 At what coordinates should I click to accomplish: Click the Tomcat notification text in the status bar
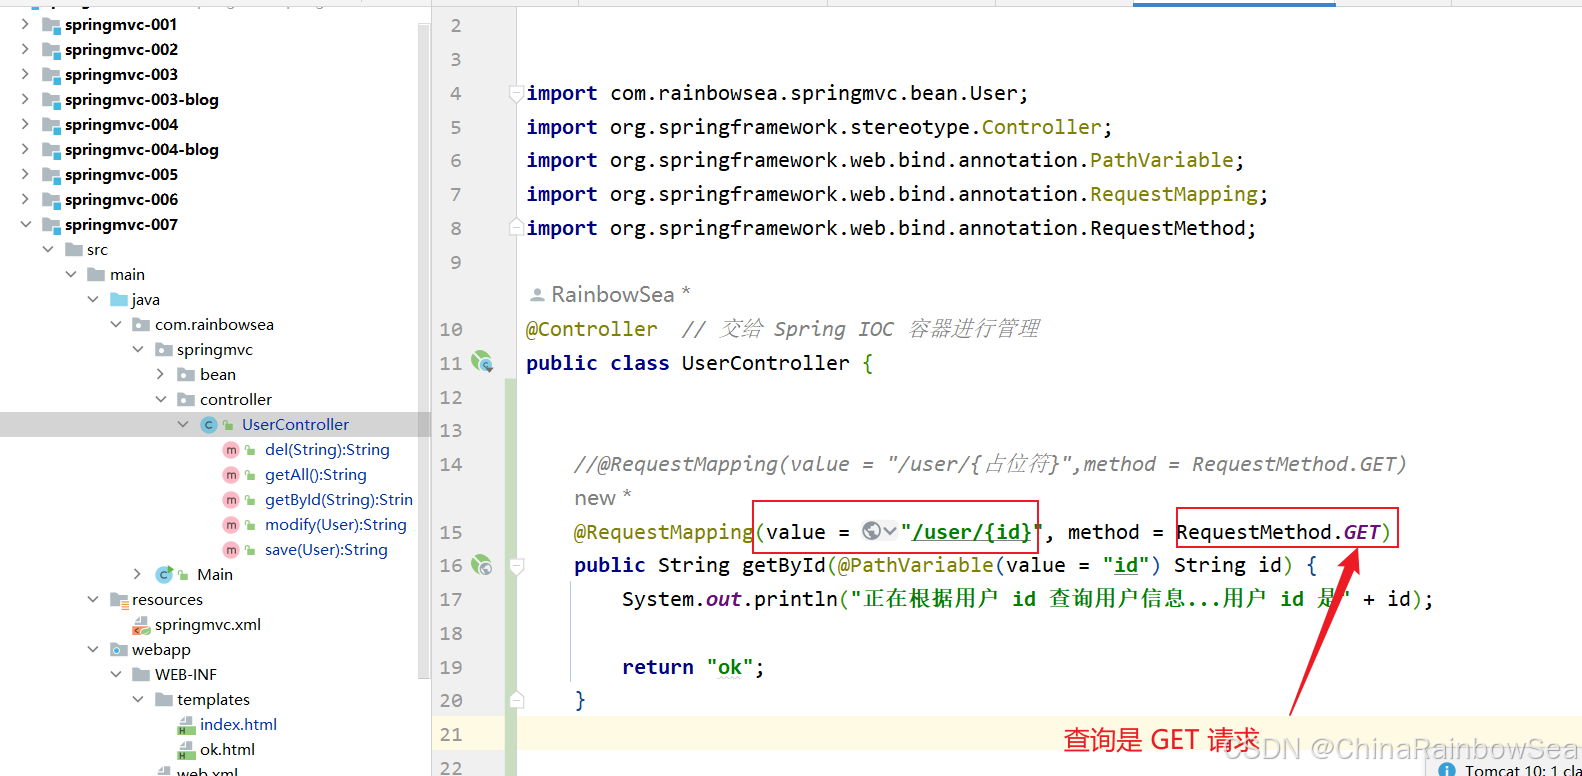click(x=1523, y=770)
